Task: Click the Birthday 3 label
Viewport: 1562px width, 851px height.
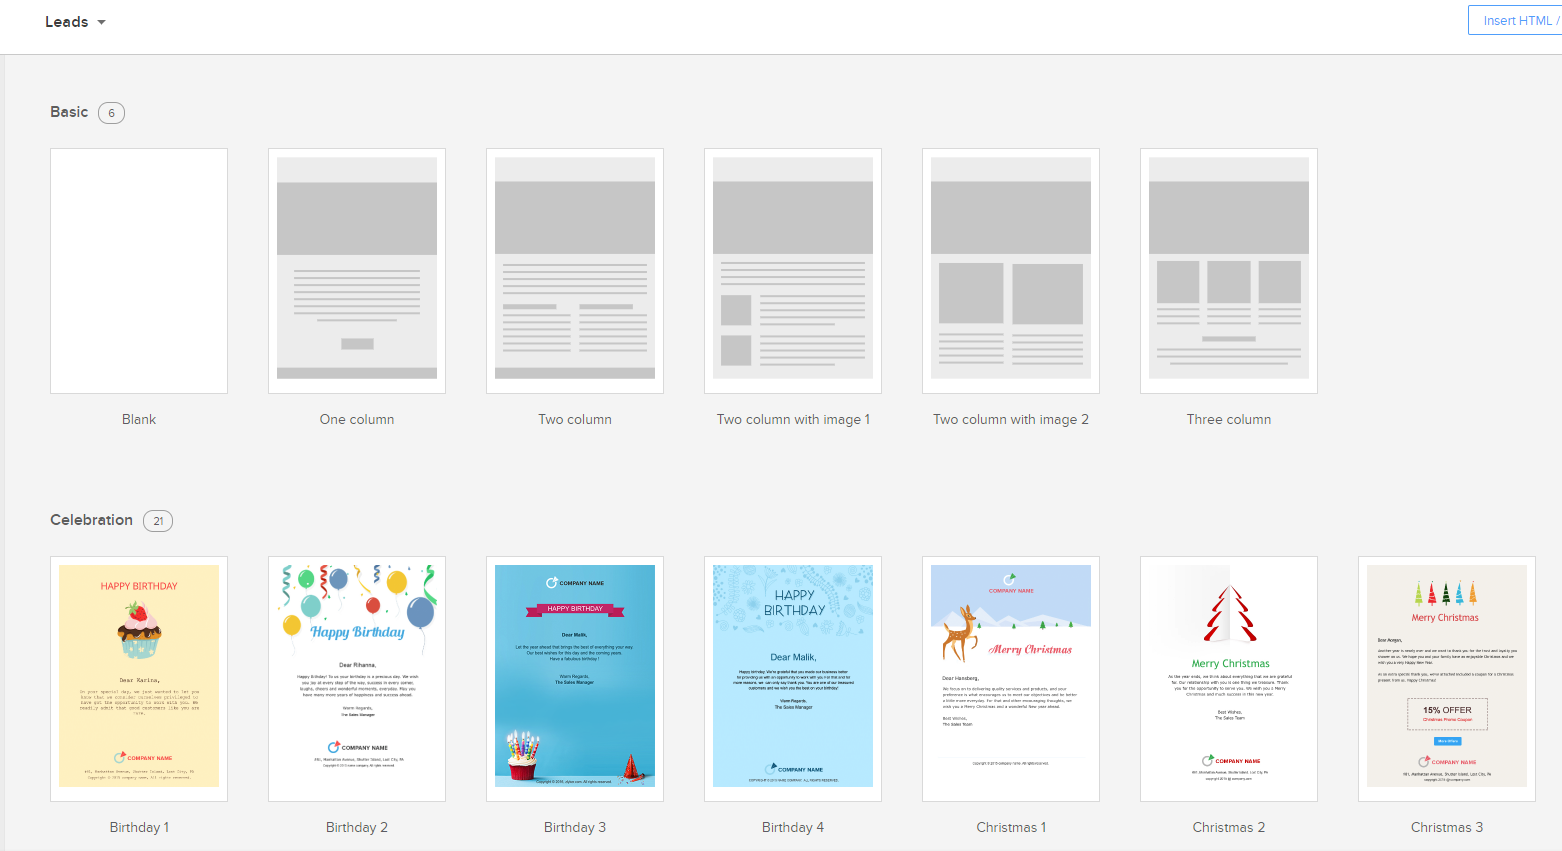Action: (x=575, y=827)
